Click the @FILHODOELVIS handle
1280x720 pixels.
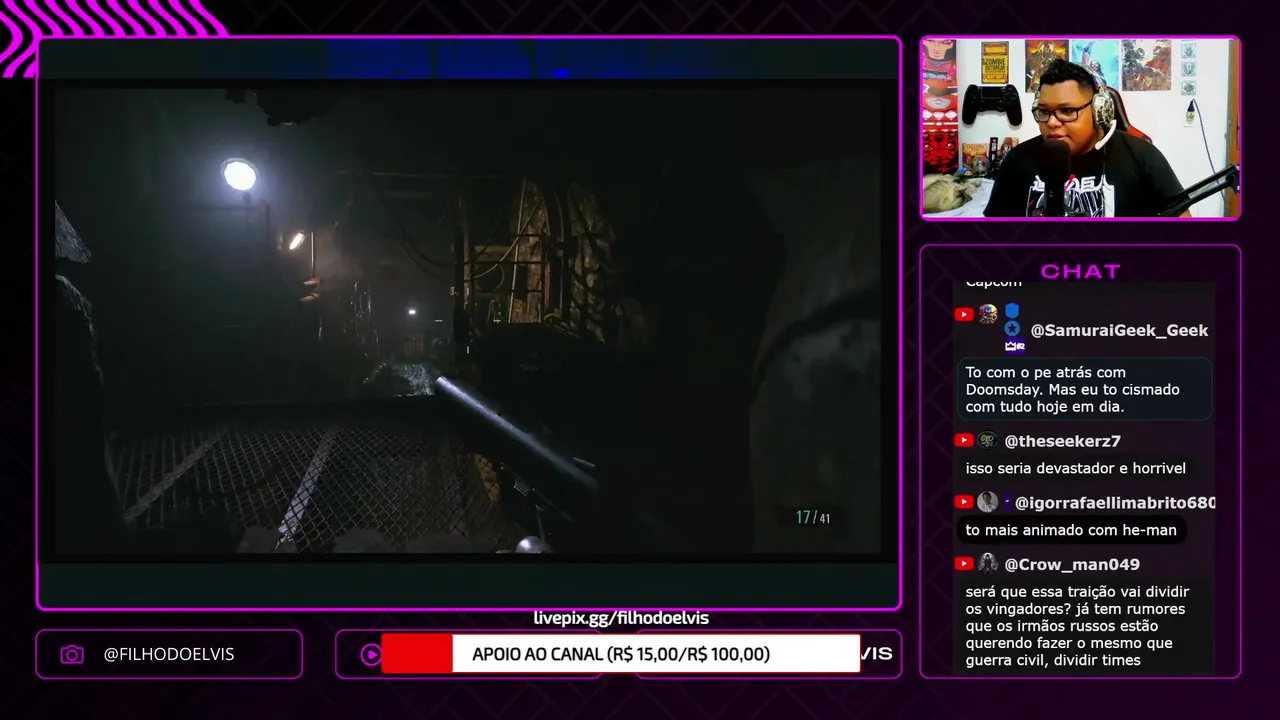coord(169,654)
